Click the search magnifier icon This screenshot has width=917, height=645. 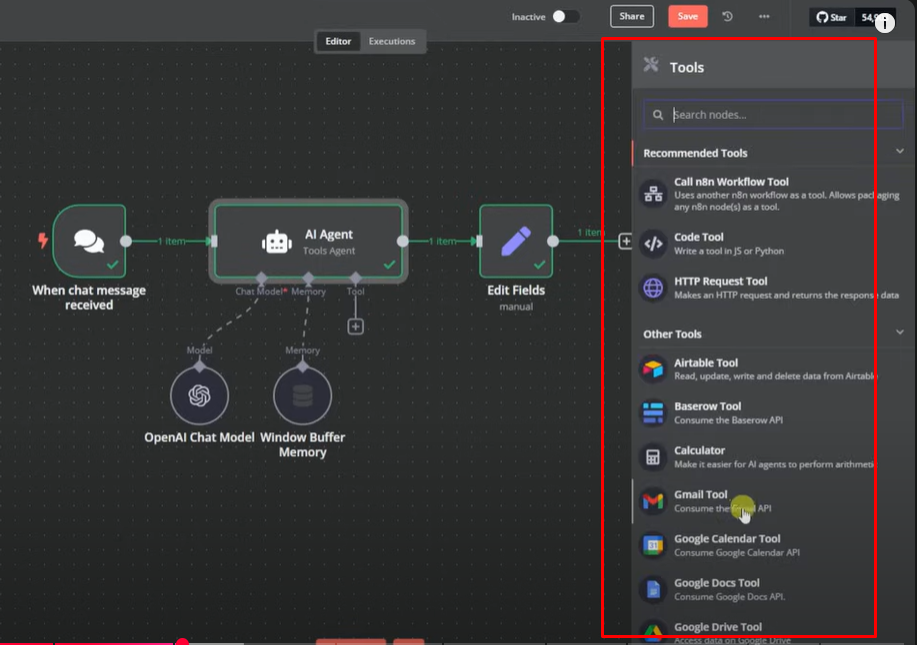click(x=658, y=115)
